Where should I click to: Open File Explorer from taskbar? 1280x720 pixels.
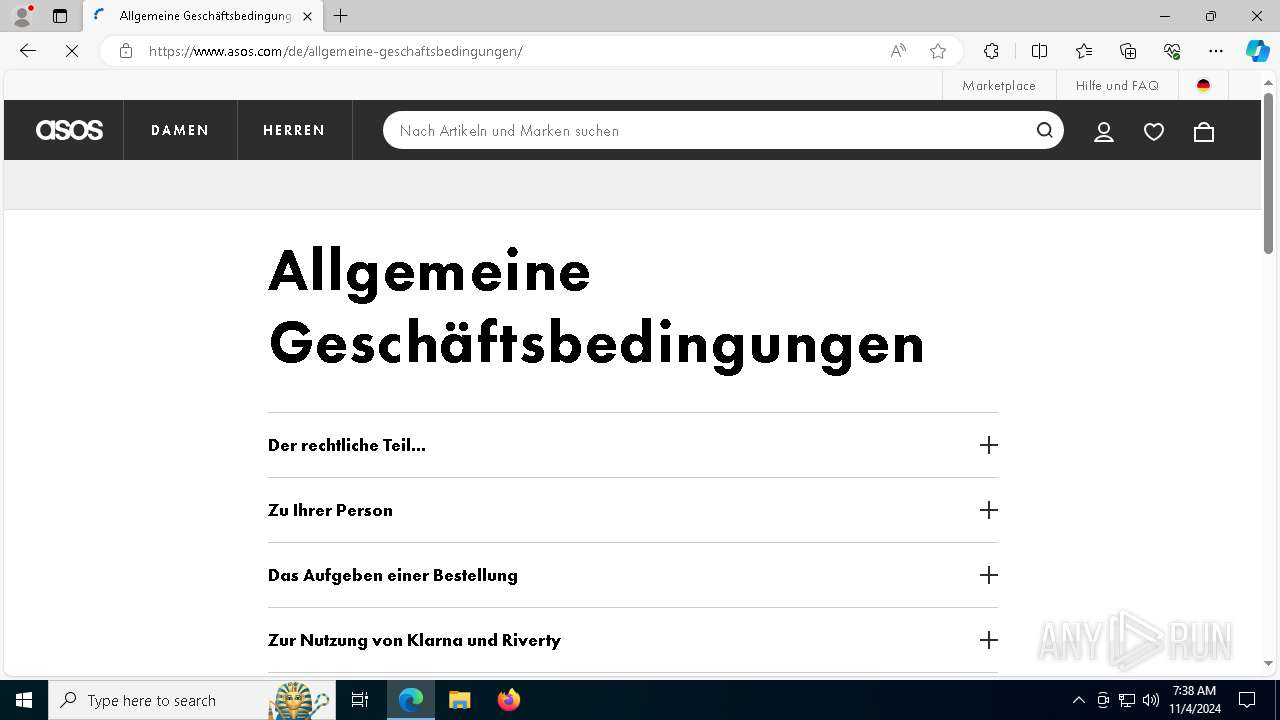(460, 700)
